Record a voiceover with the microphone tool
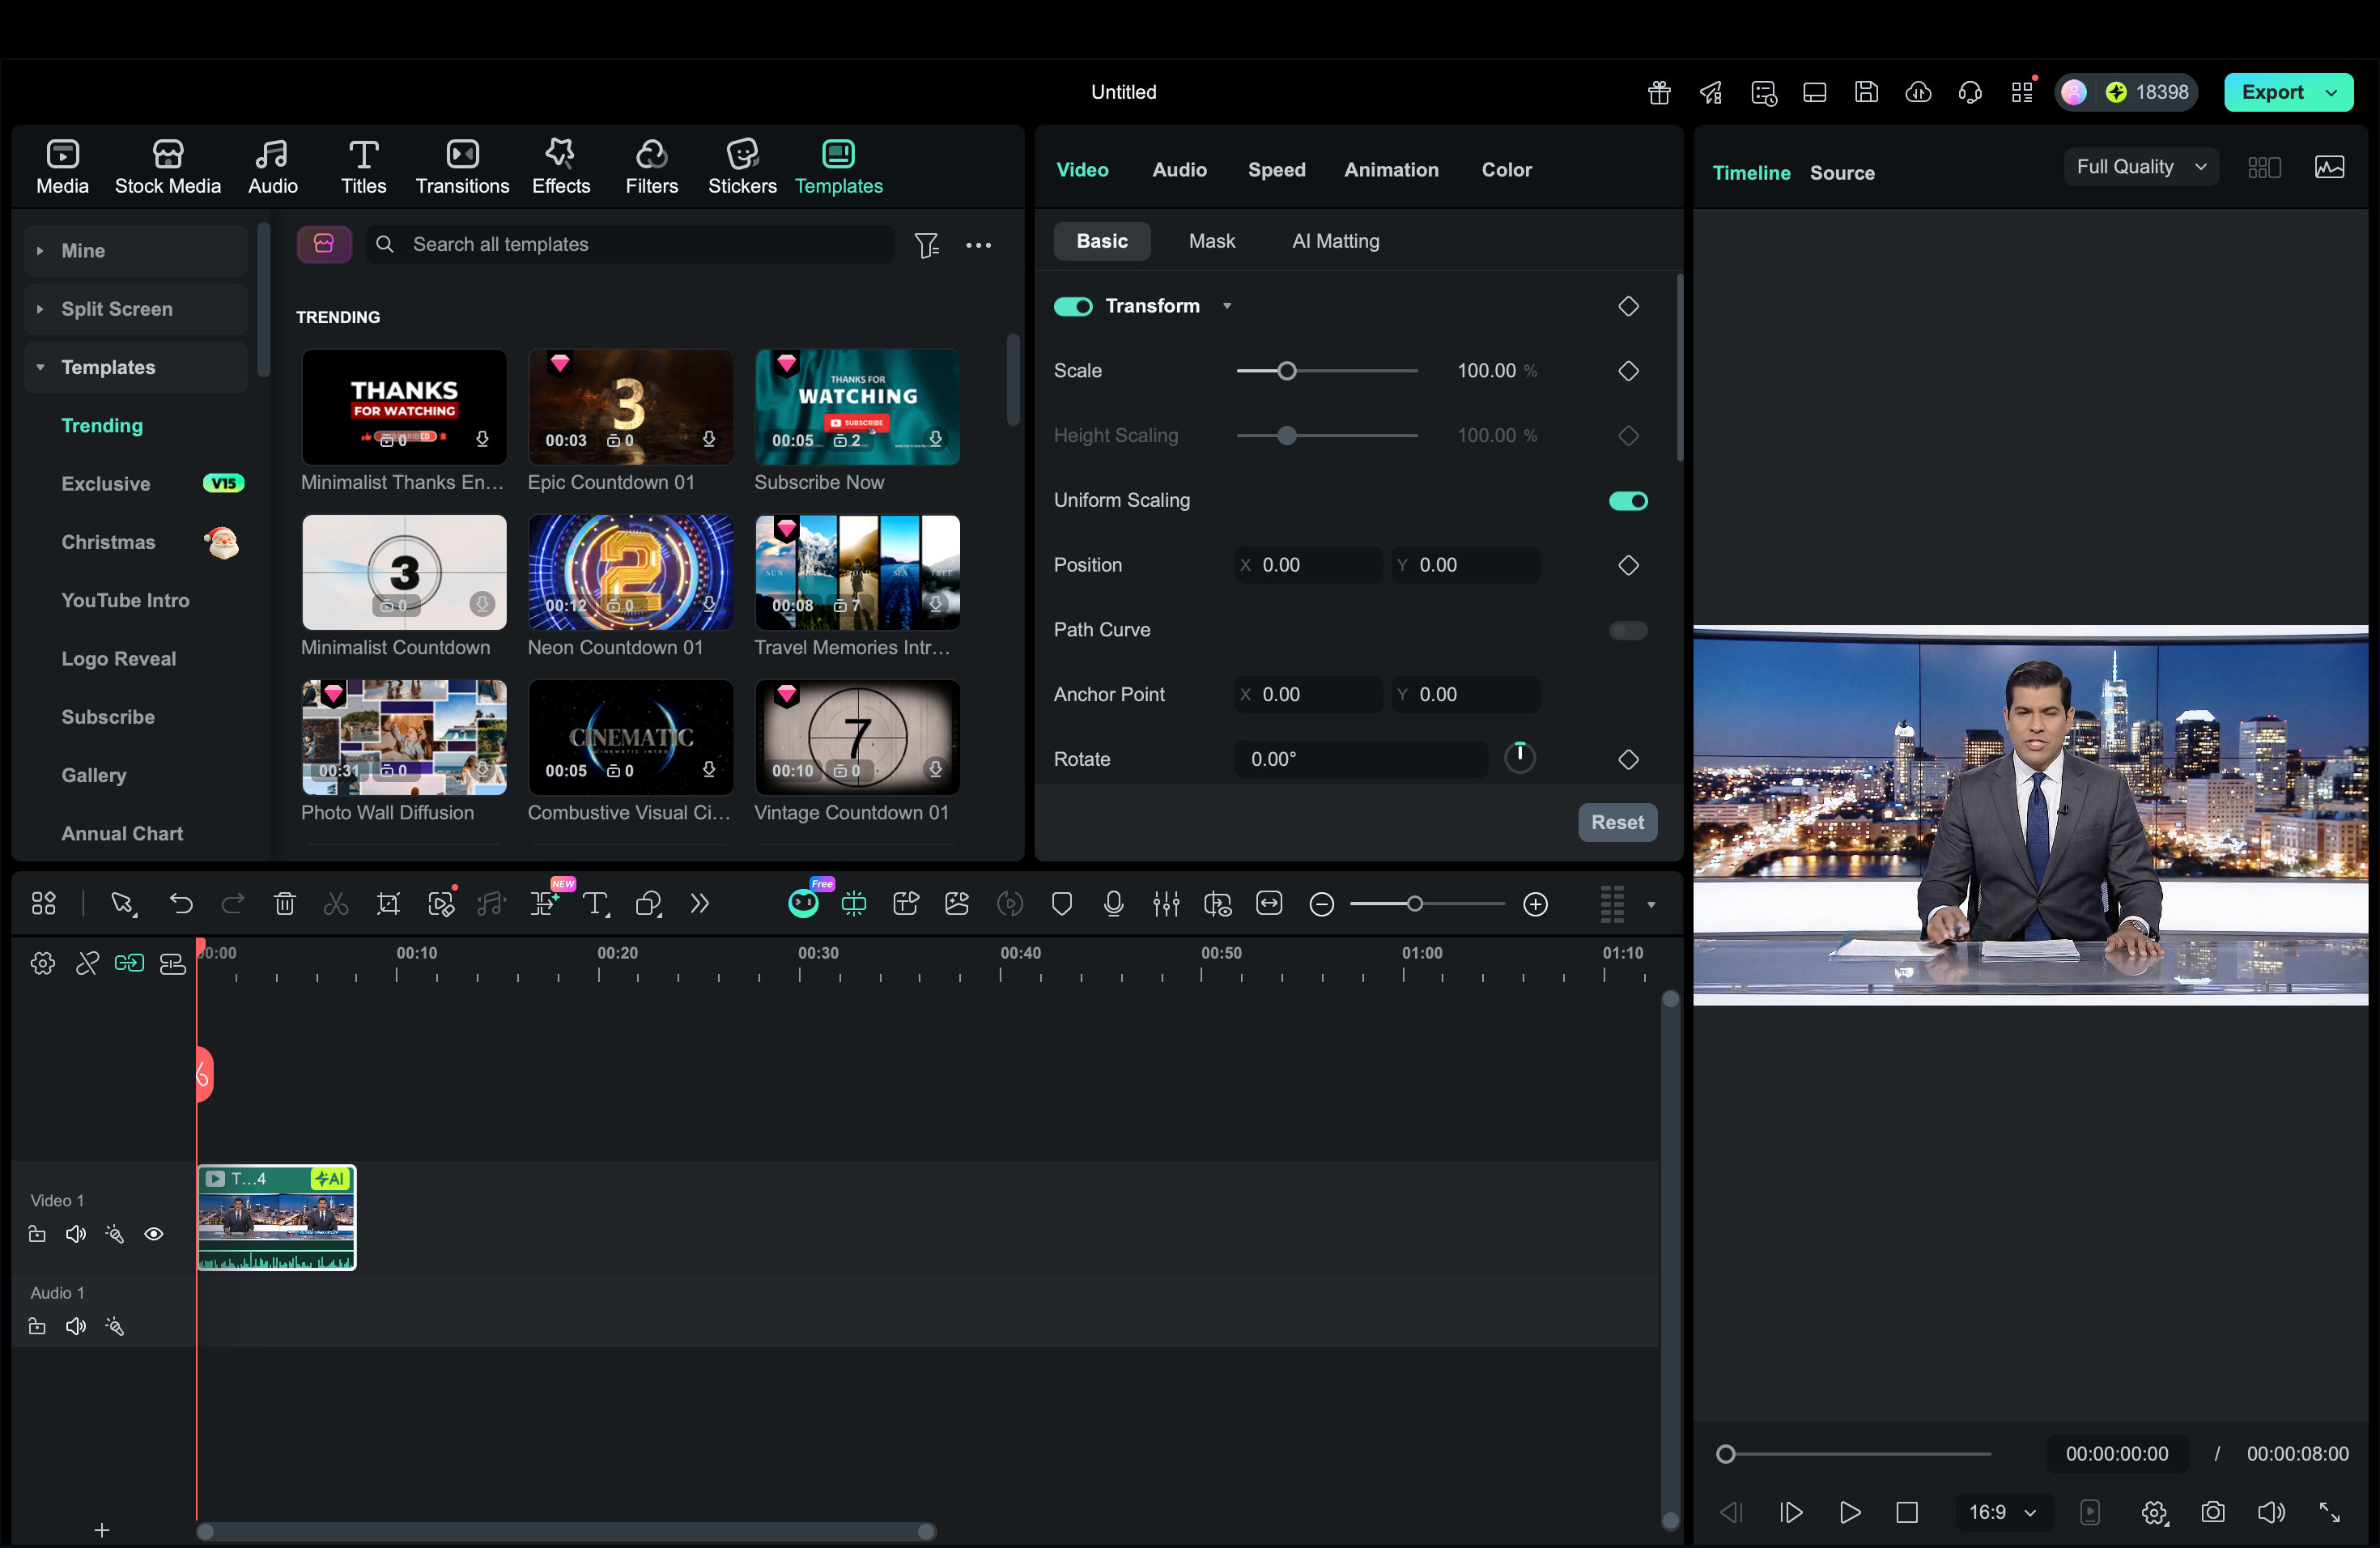The height and width of the screenshot is (1548, 2380). coord(1113,903)
